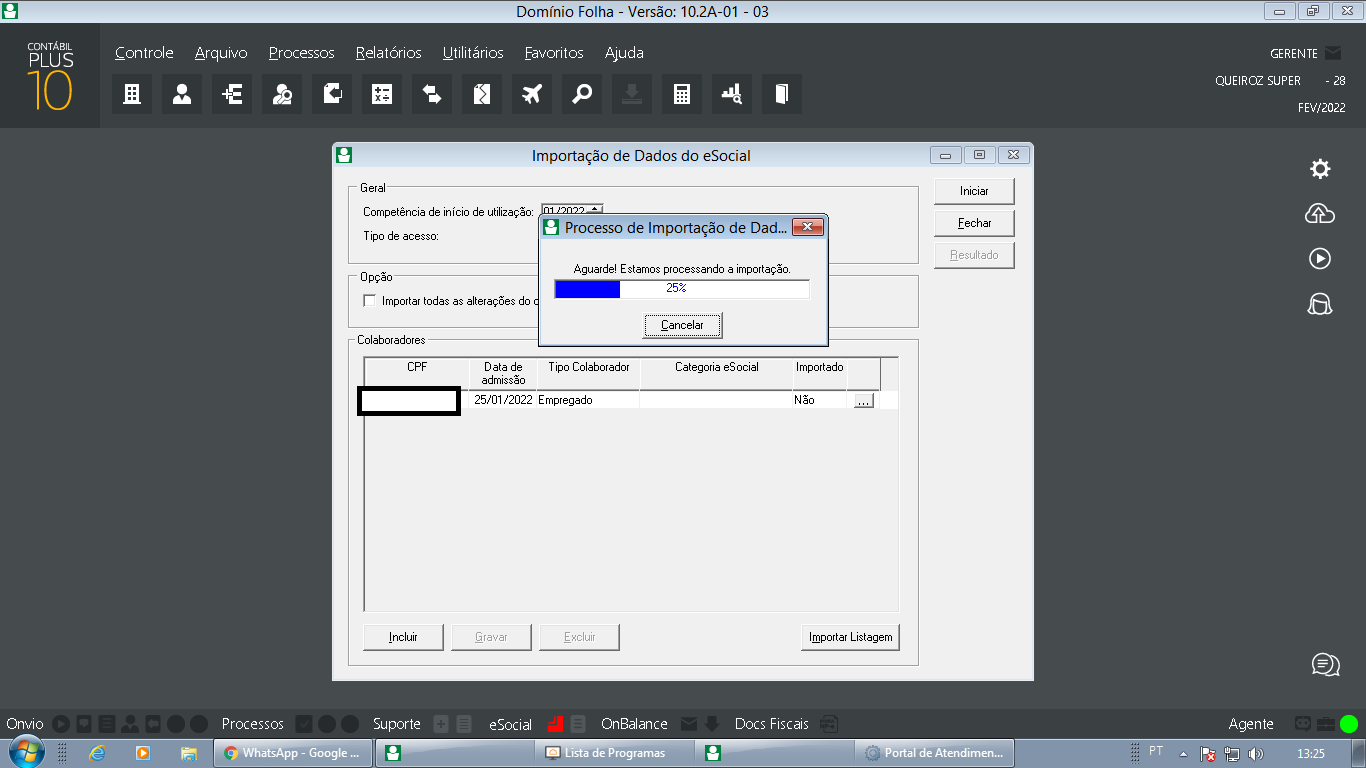
Task: Select the Não imported cell
Action: [819, 400]
